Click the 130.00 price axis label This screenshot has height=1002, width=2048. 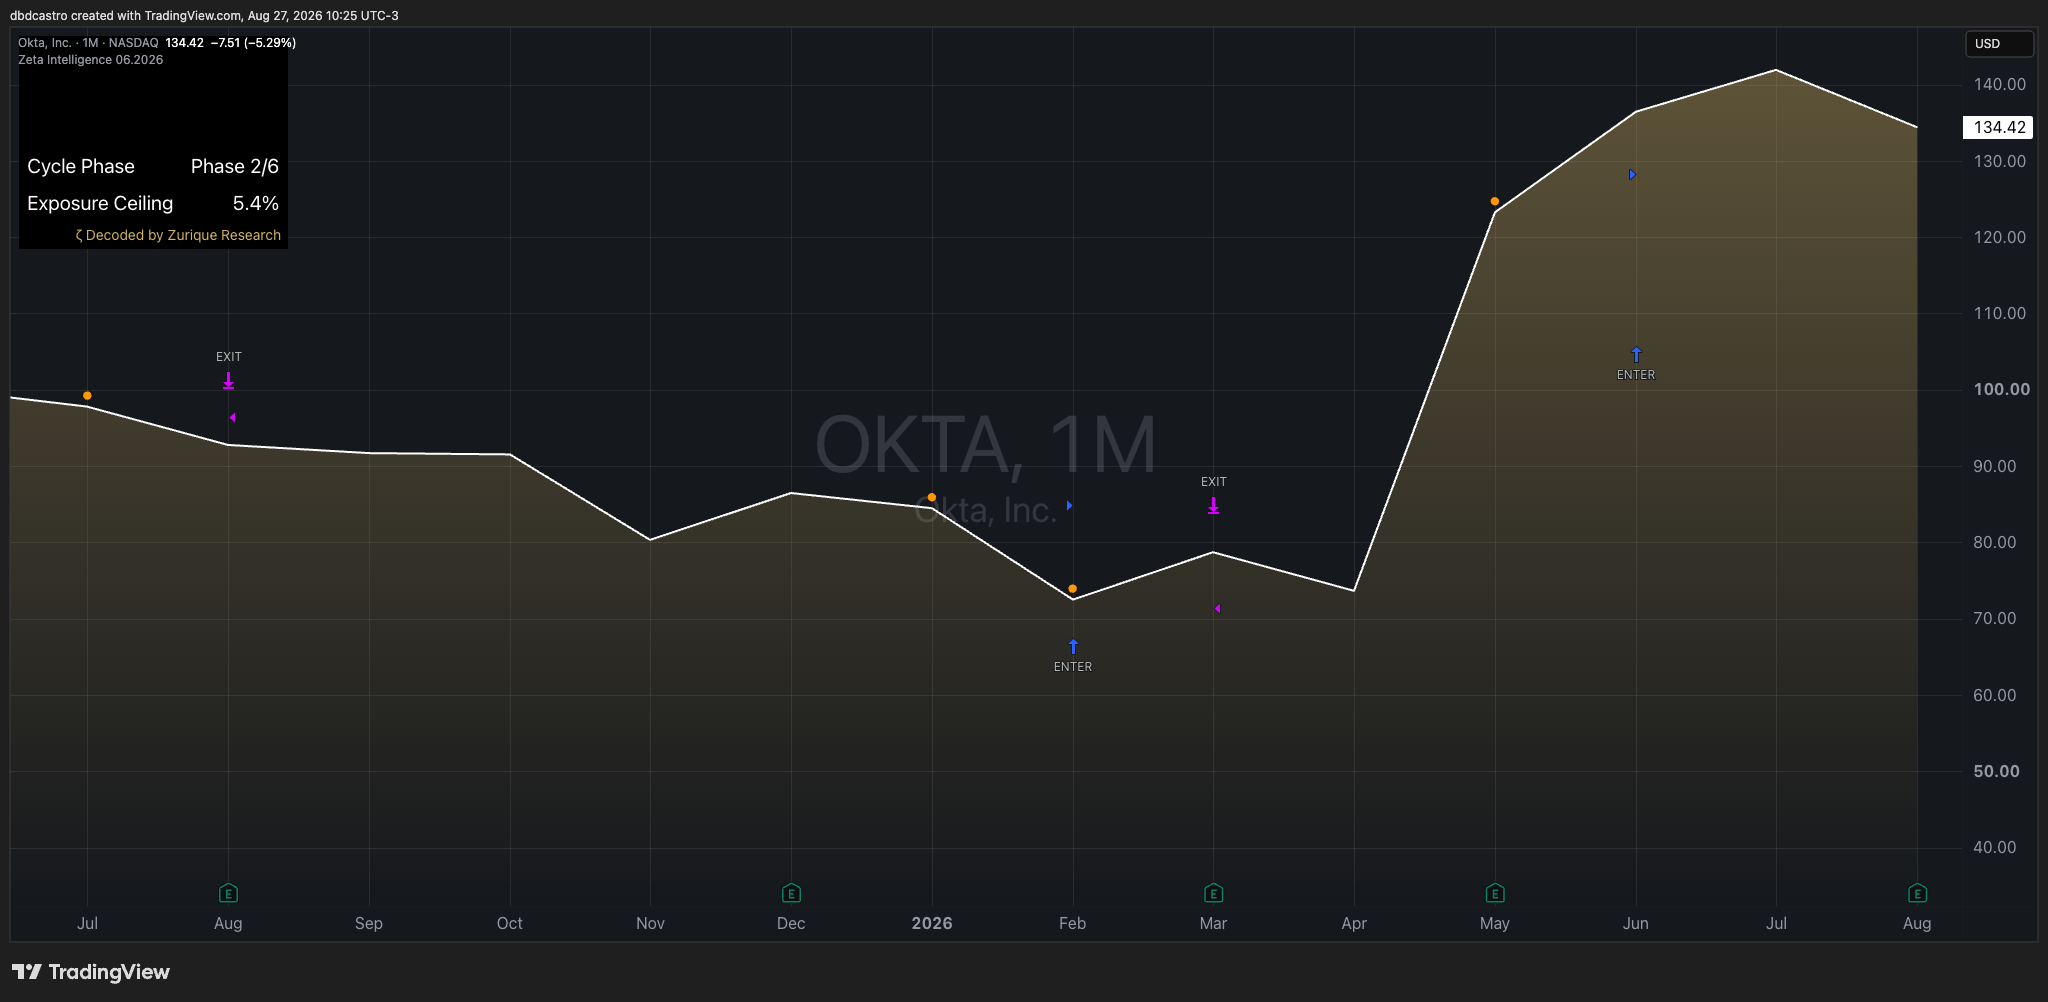(x=2000, y=161)
